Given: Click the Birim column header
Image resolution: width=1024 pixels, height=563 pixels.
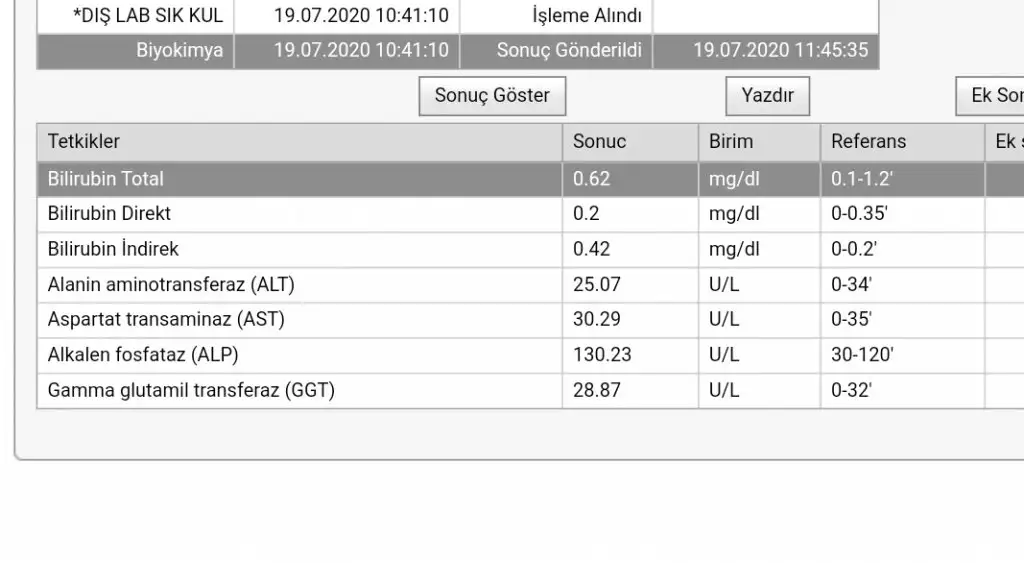Looking at the screenshot, I should [760, 142].
